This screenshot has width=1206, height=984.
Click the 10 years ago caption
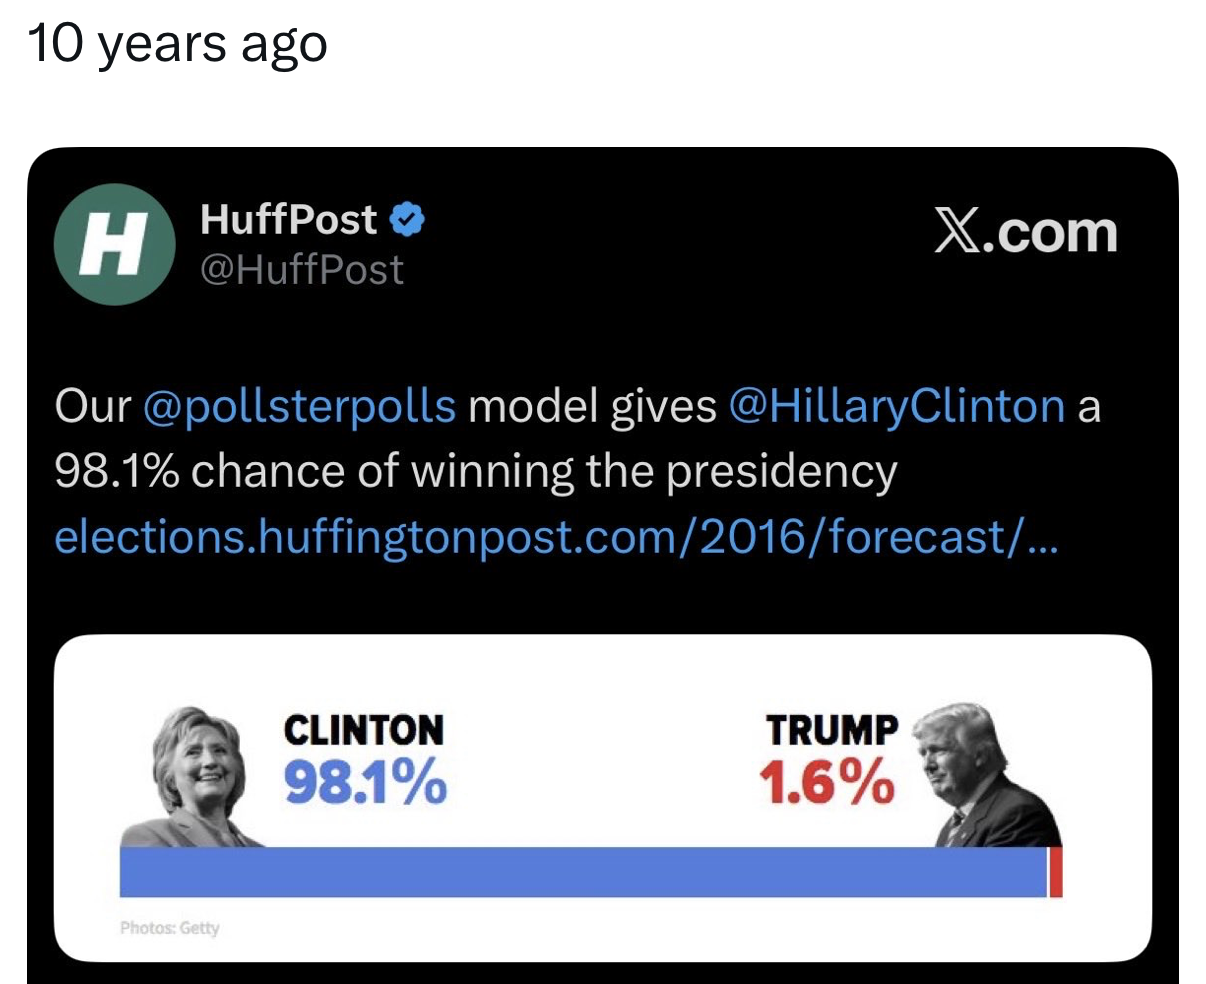pos(178,45)
